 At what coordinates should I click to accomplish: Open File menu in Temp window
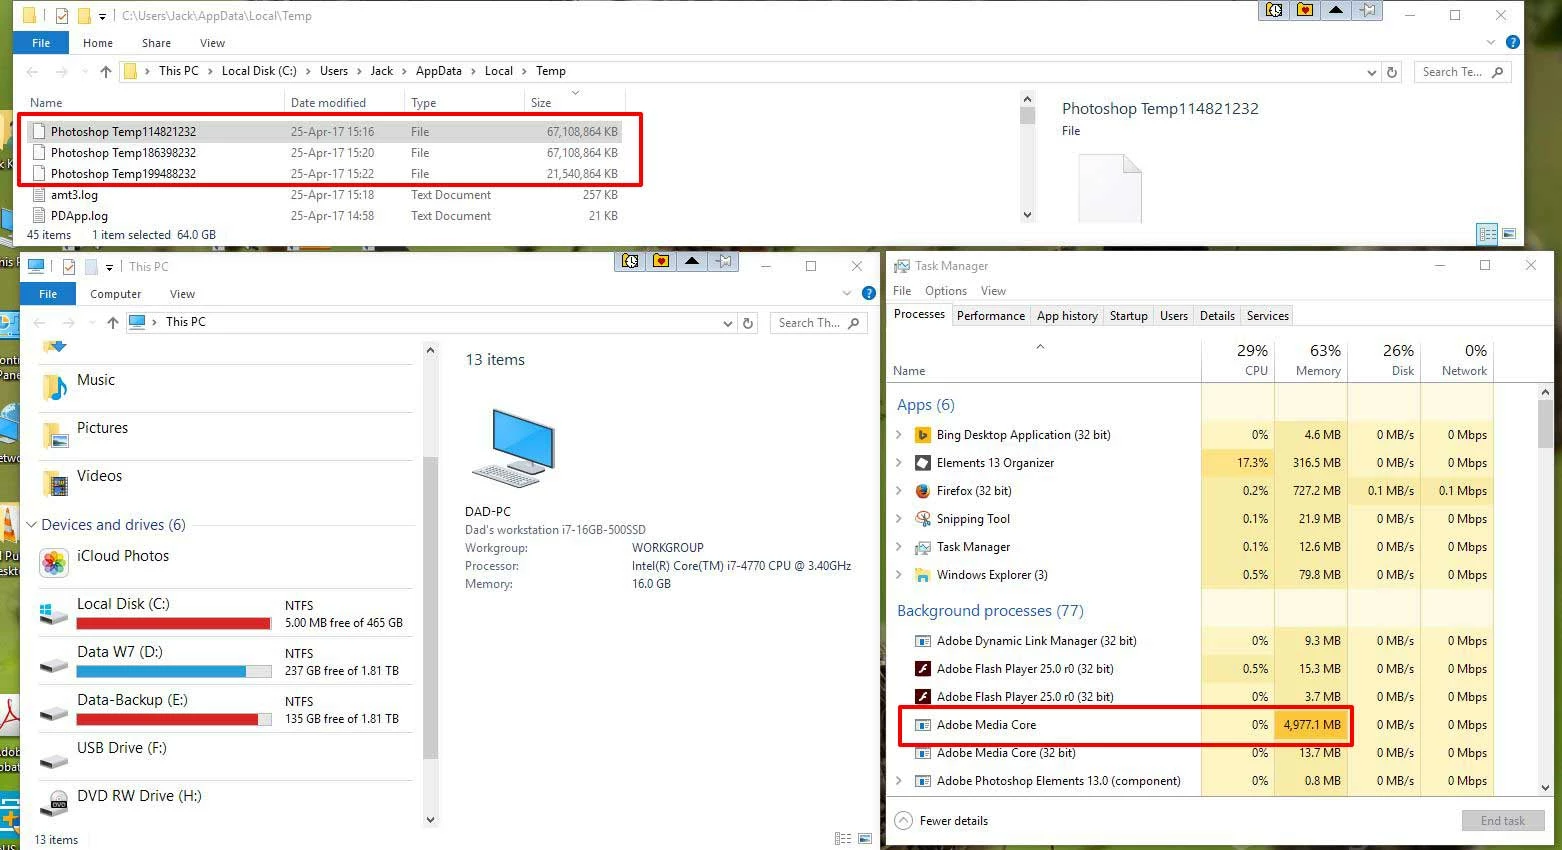(41, 43)
